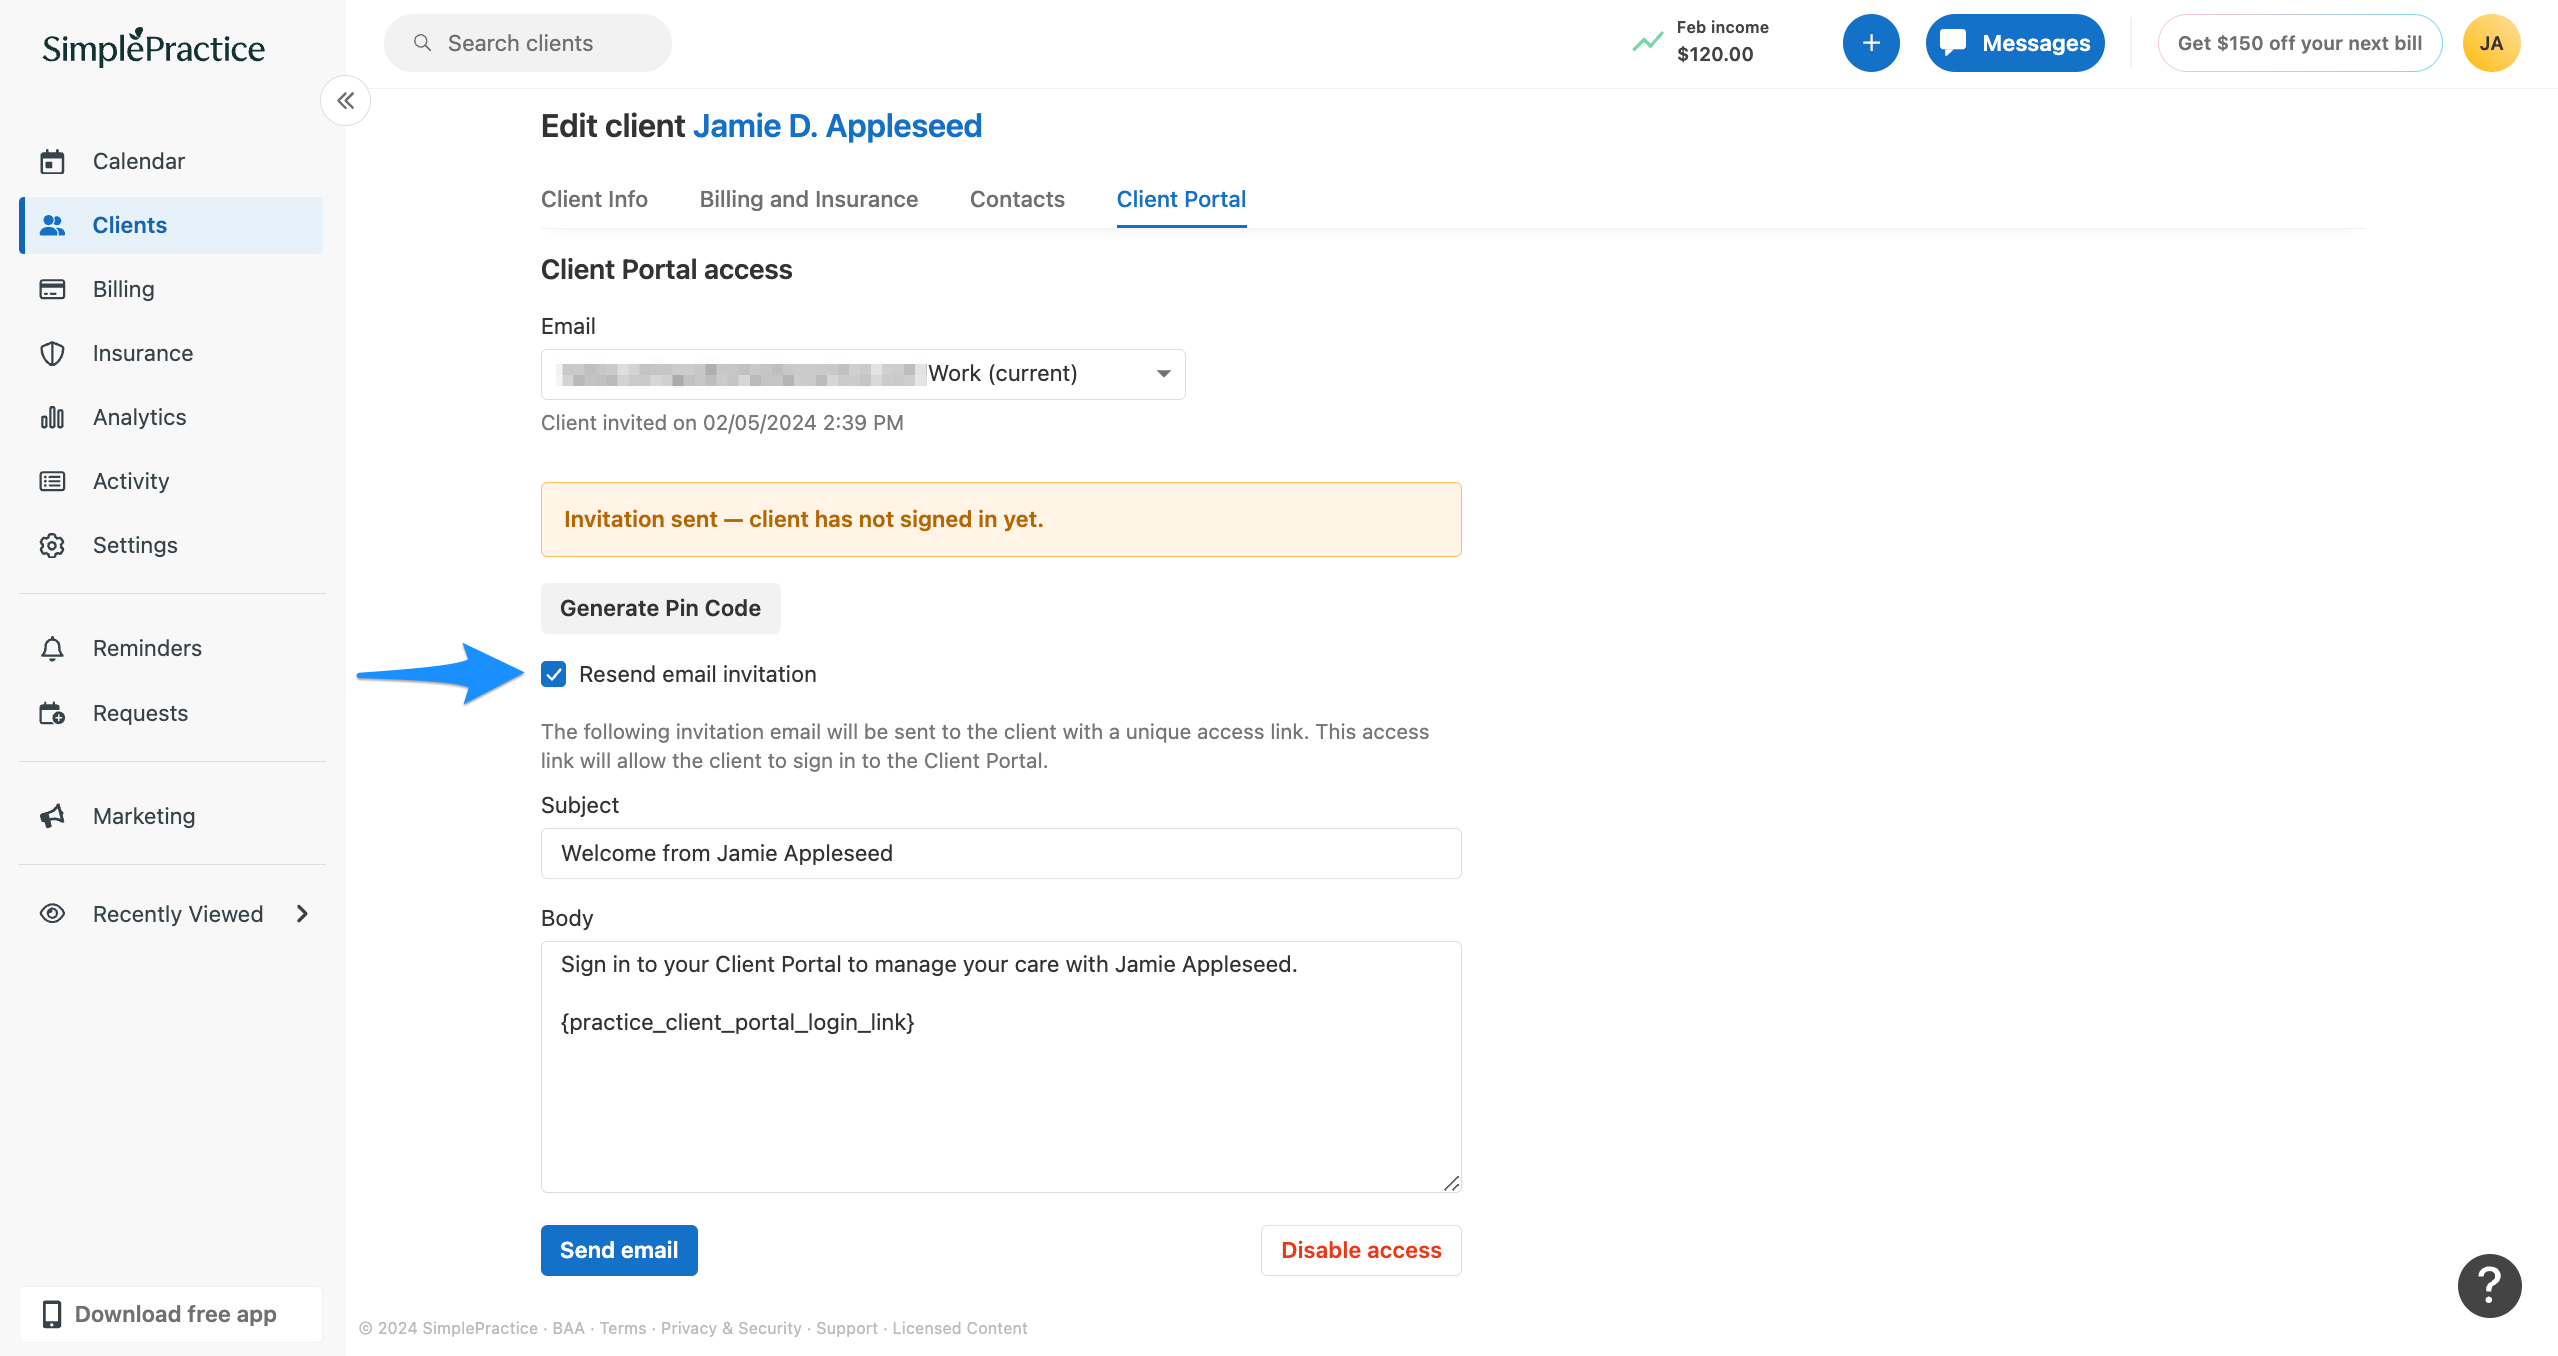Open the BAA footer link

(x=568, y=1328)
